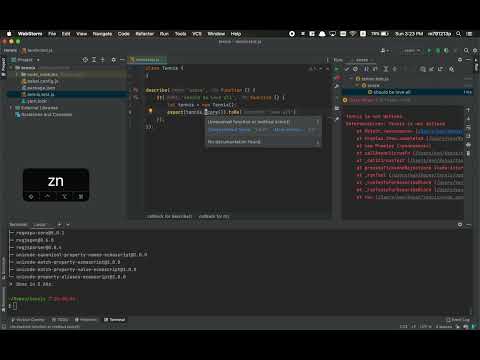The width and height of the screenshot is (480, 360).
Task: Open the Navigate menu
Action: coord(102,34)
